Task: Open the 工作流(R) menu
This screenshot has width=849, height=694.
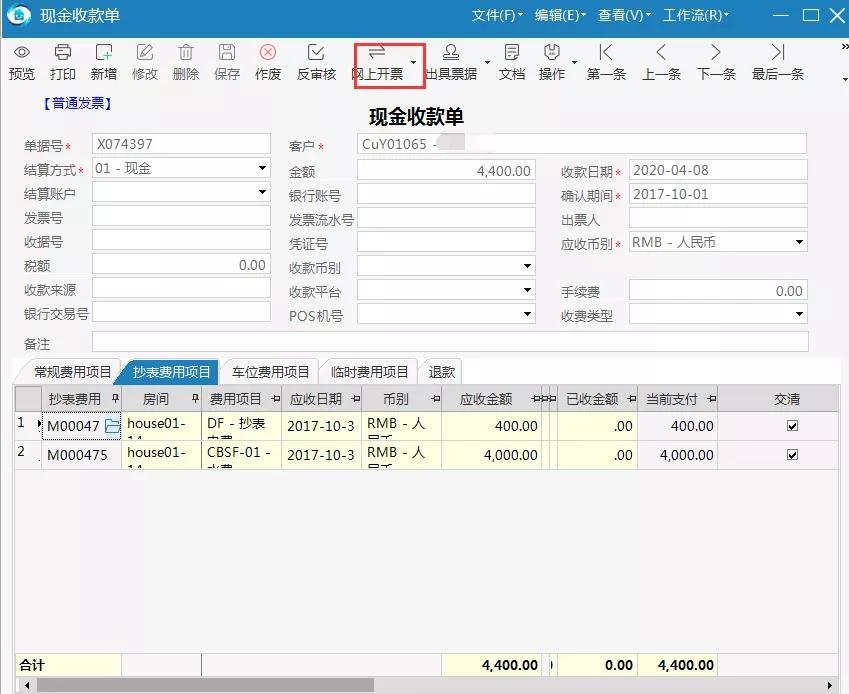Action: click(696, 15)
